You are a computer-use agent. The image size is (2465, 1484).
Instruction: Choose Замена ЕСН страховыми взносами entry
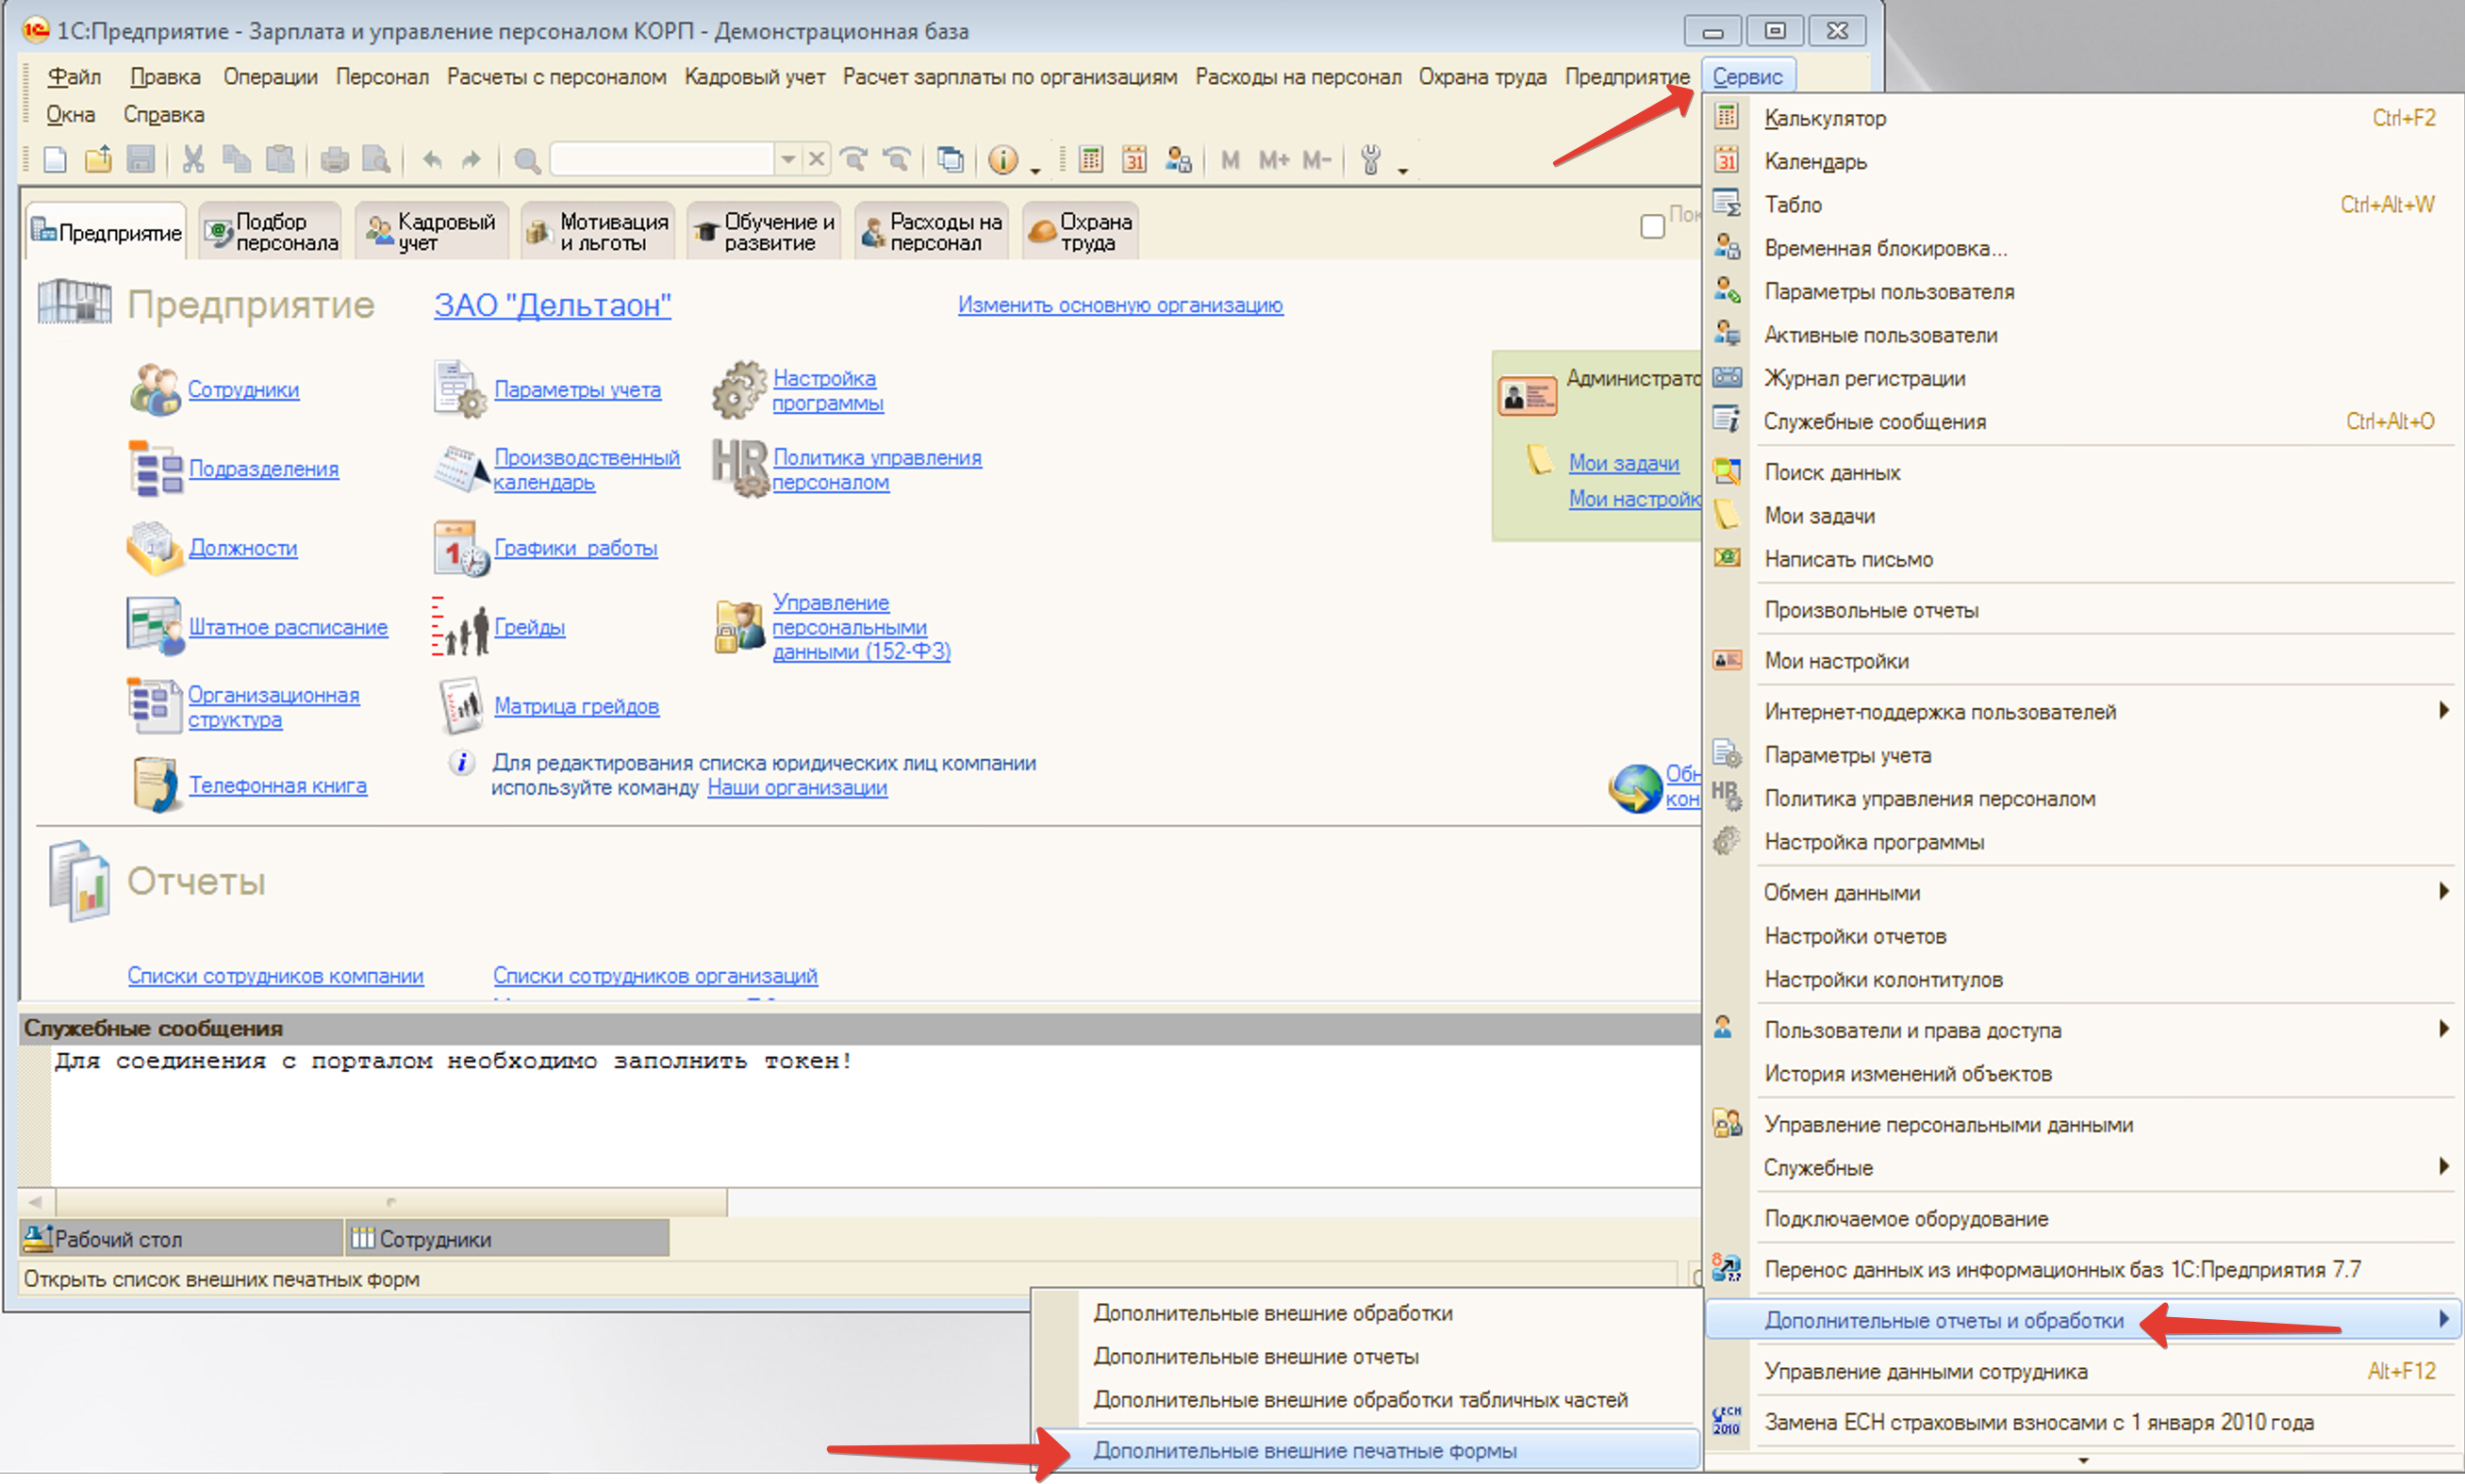point(2038,1422)
